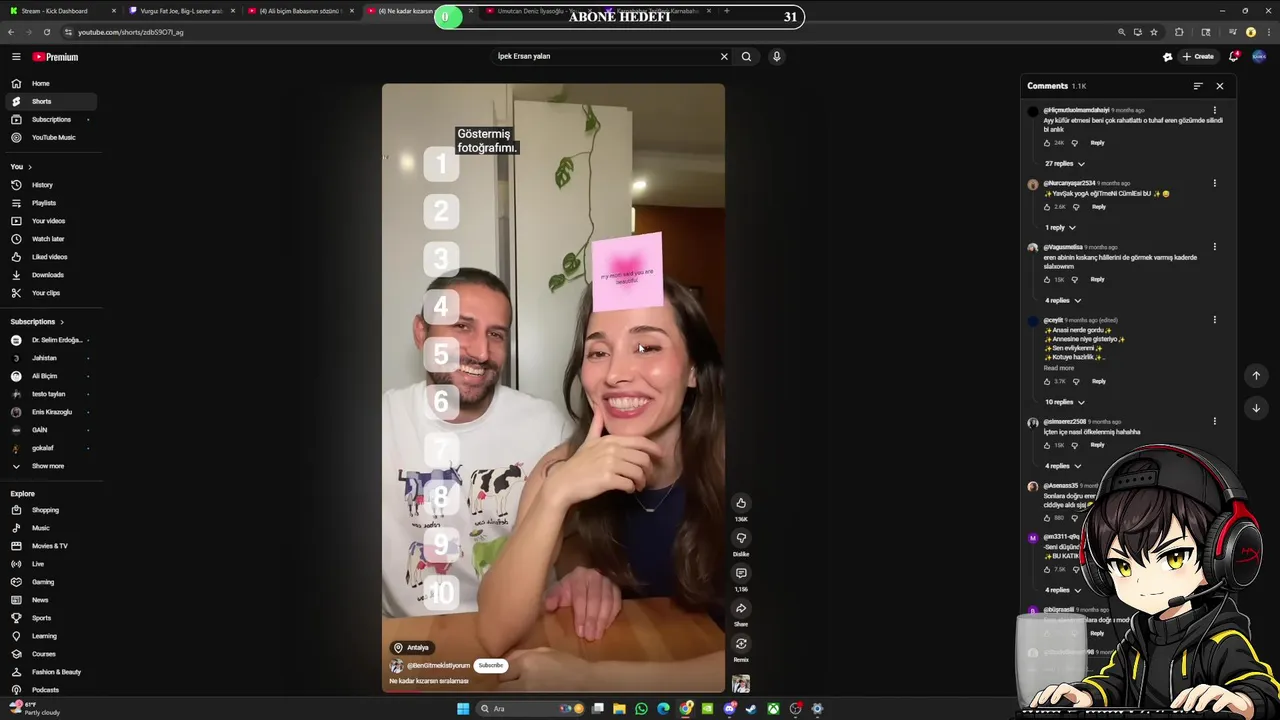Like the @Nurcanyaşar2534 comment
Screen dimensions: 1280x720
click(1047, 207)
